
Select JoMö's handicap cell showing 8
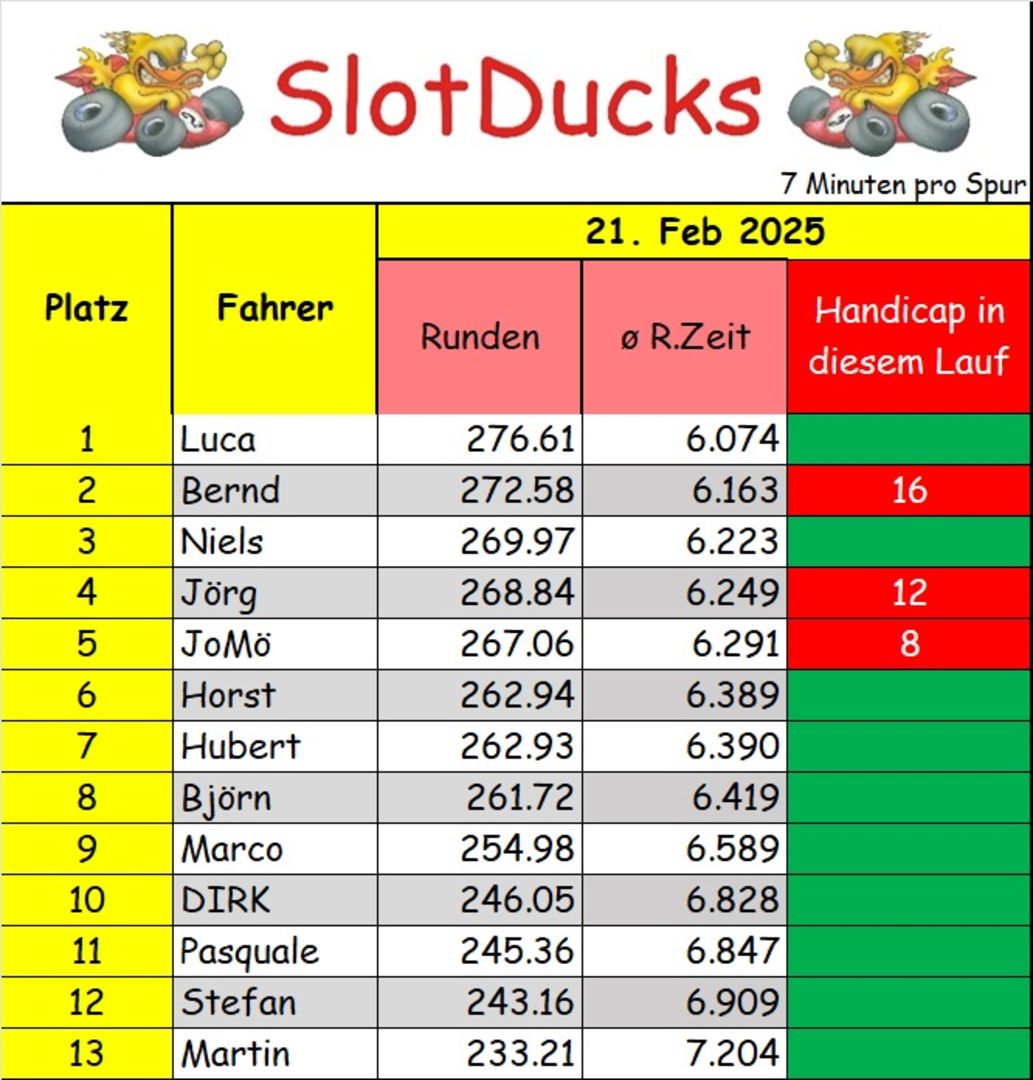(x=909, y=643)
